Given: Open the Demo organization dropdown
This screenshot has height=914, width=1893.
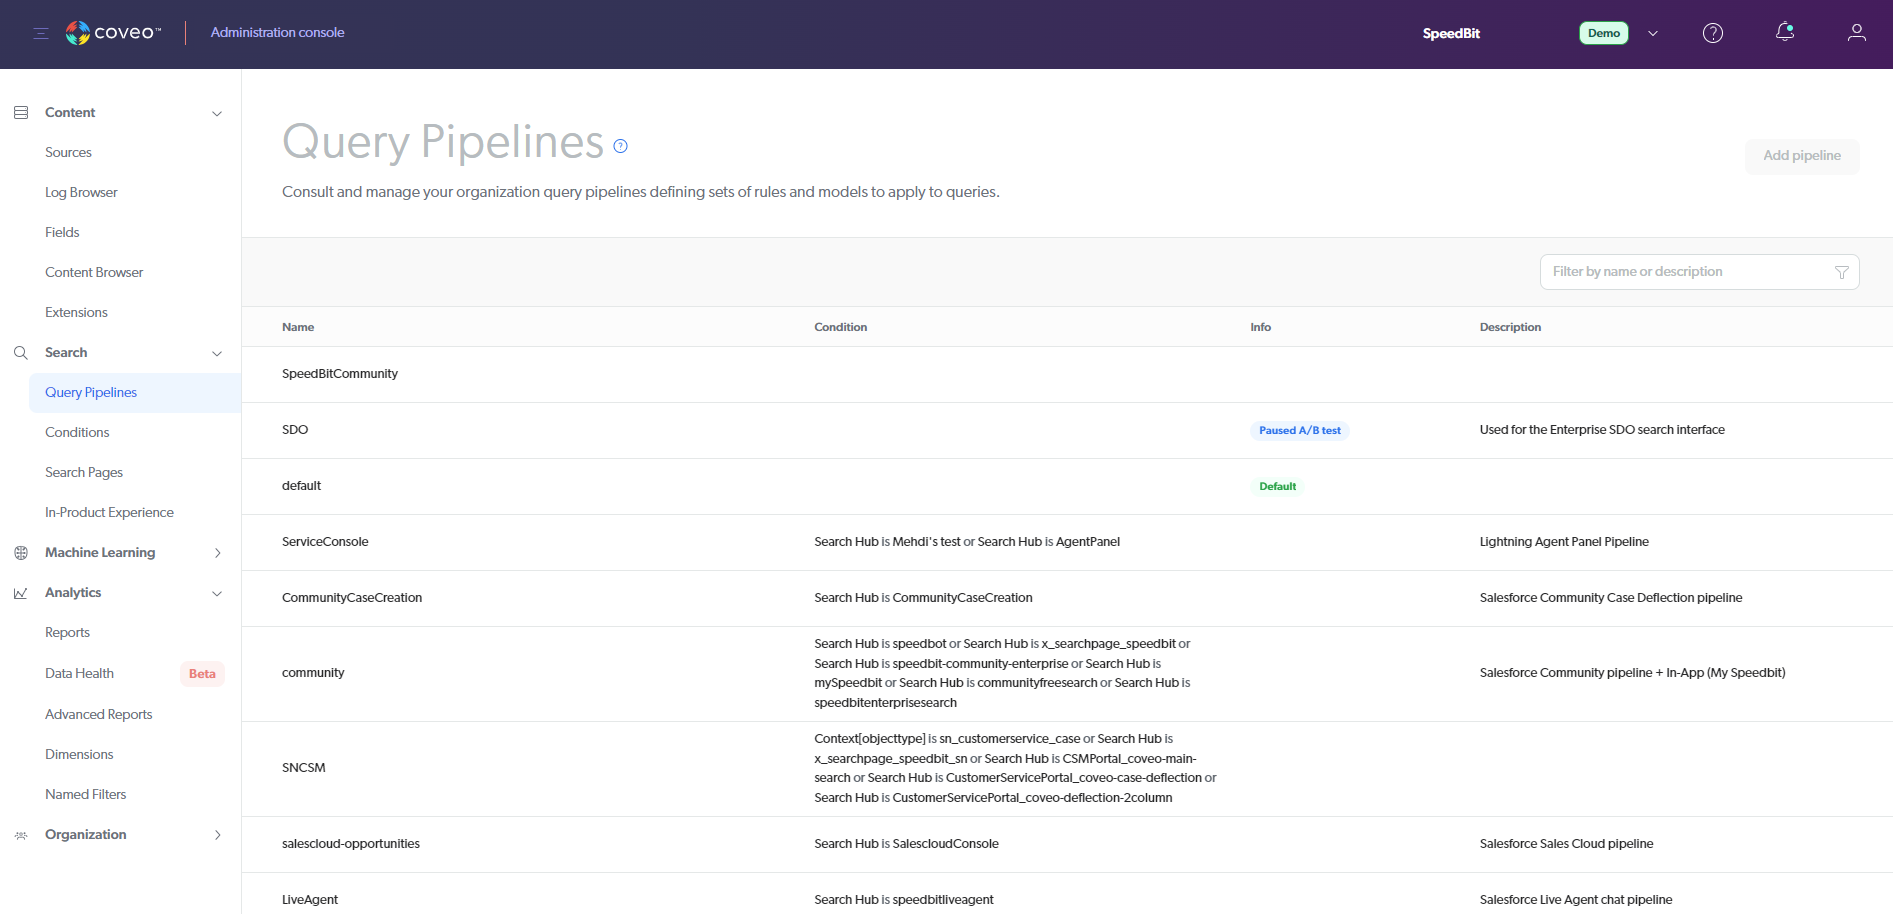Looking at the screenshot, I should [1652, 32].
